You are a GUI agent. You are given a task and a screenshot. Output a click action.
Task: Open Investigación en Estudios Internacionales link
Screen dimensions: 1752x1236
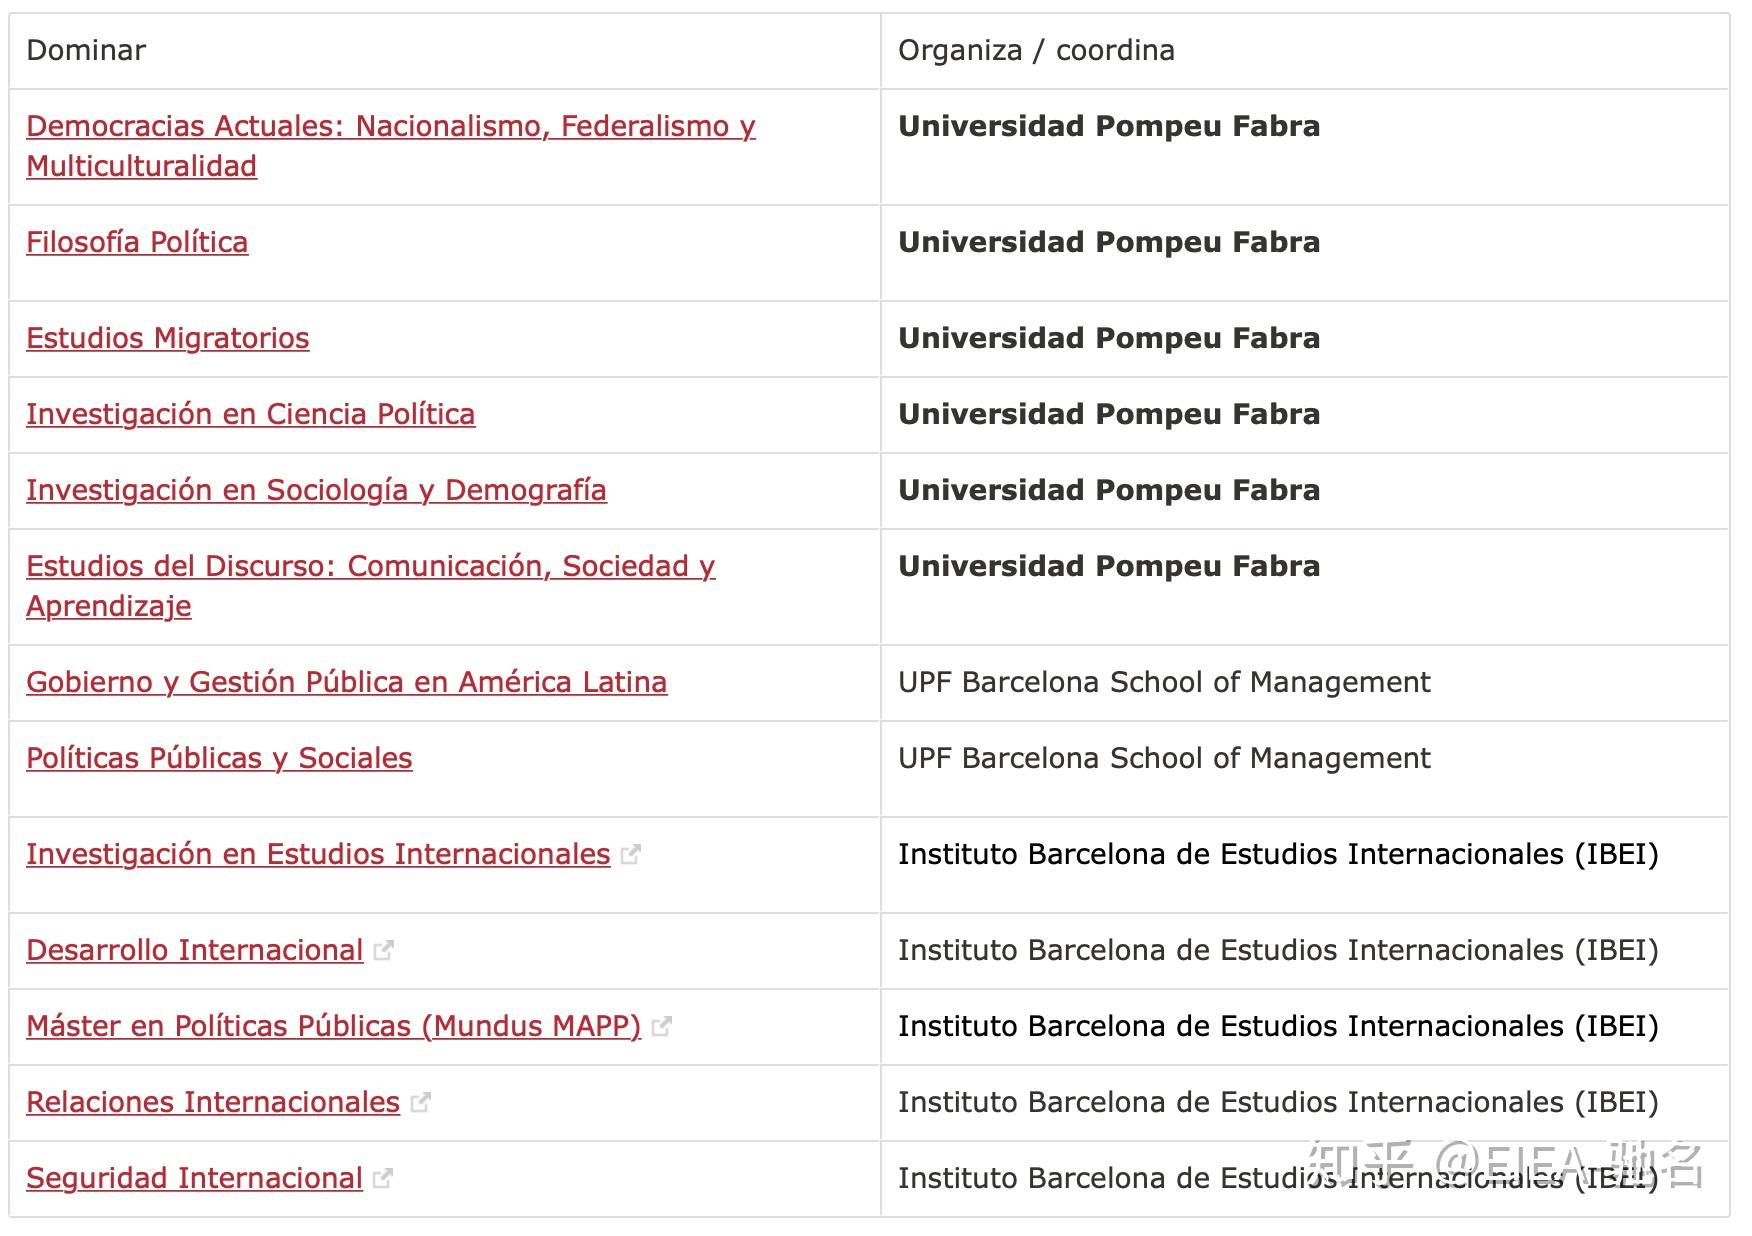(x=318, y=854)
